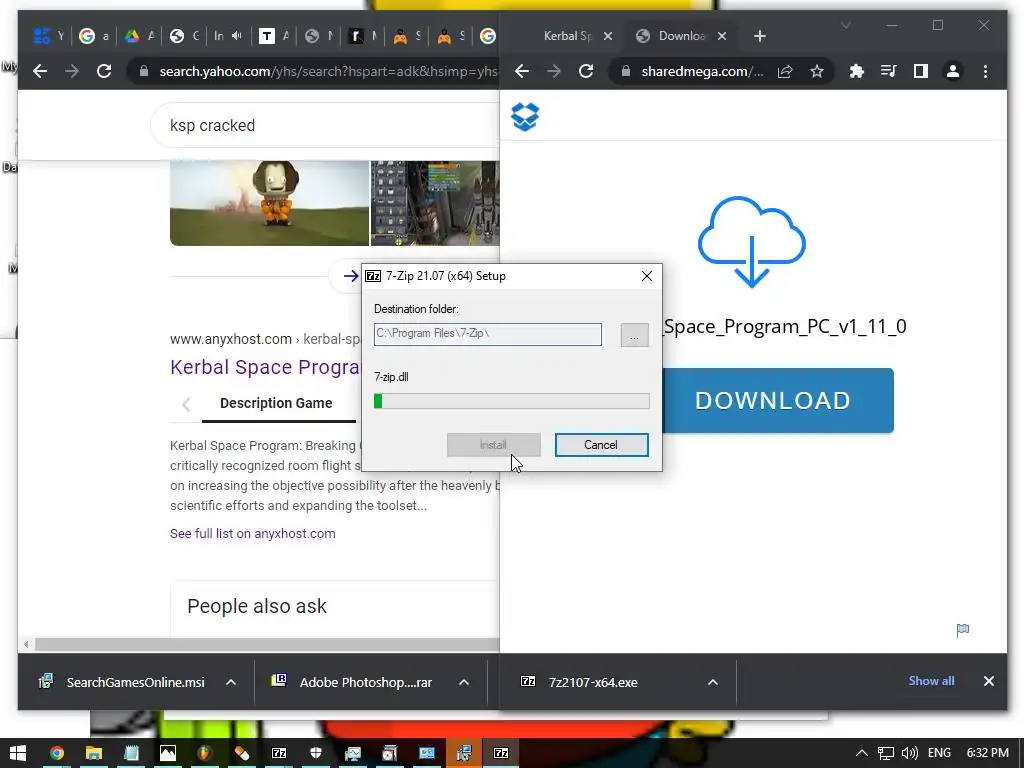Close the downloads bar

click(x=989, y=681)
